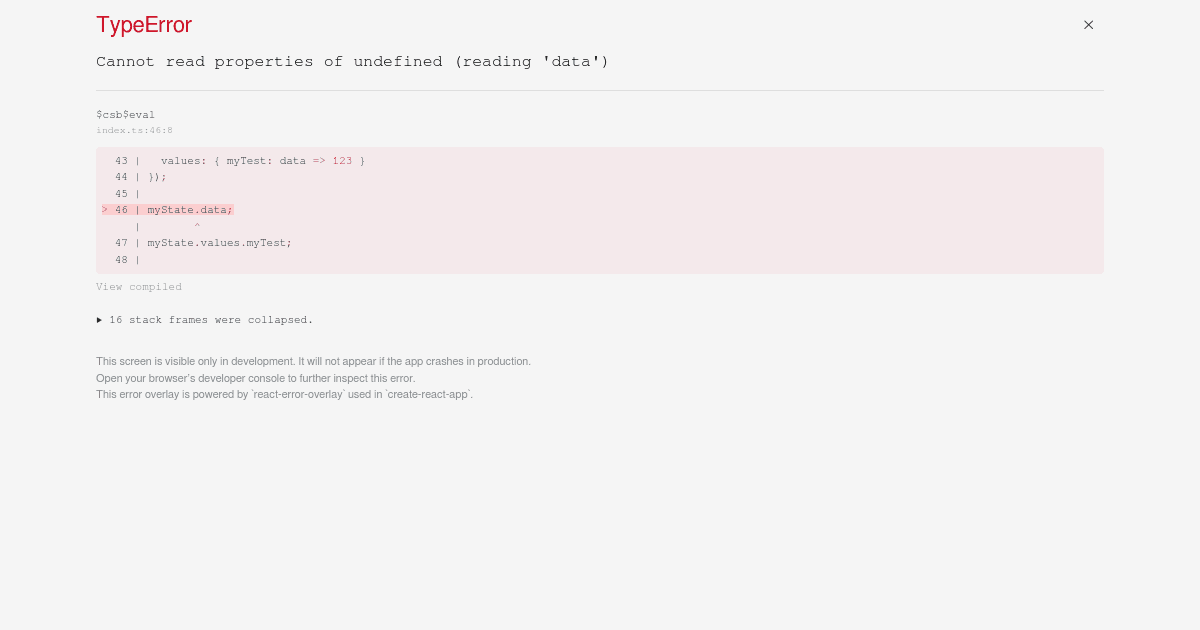
Task: Click code line 43 with values: { myTest
Action: click(x=240, y=161)
